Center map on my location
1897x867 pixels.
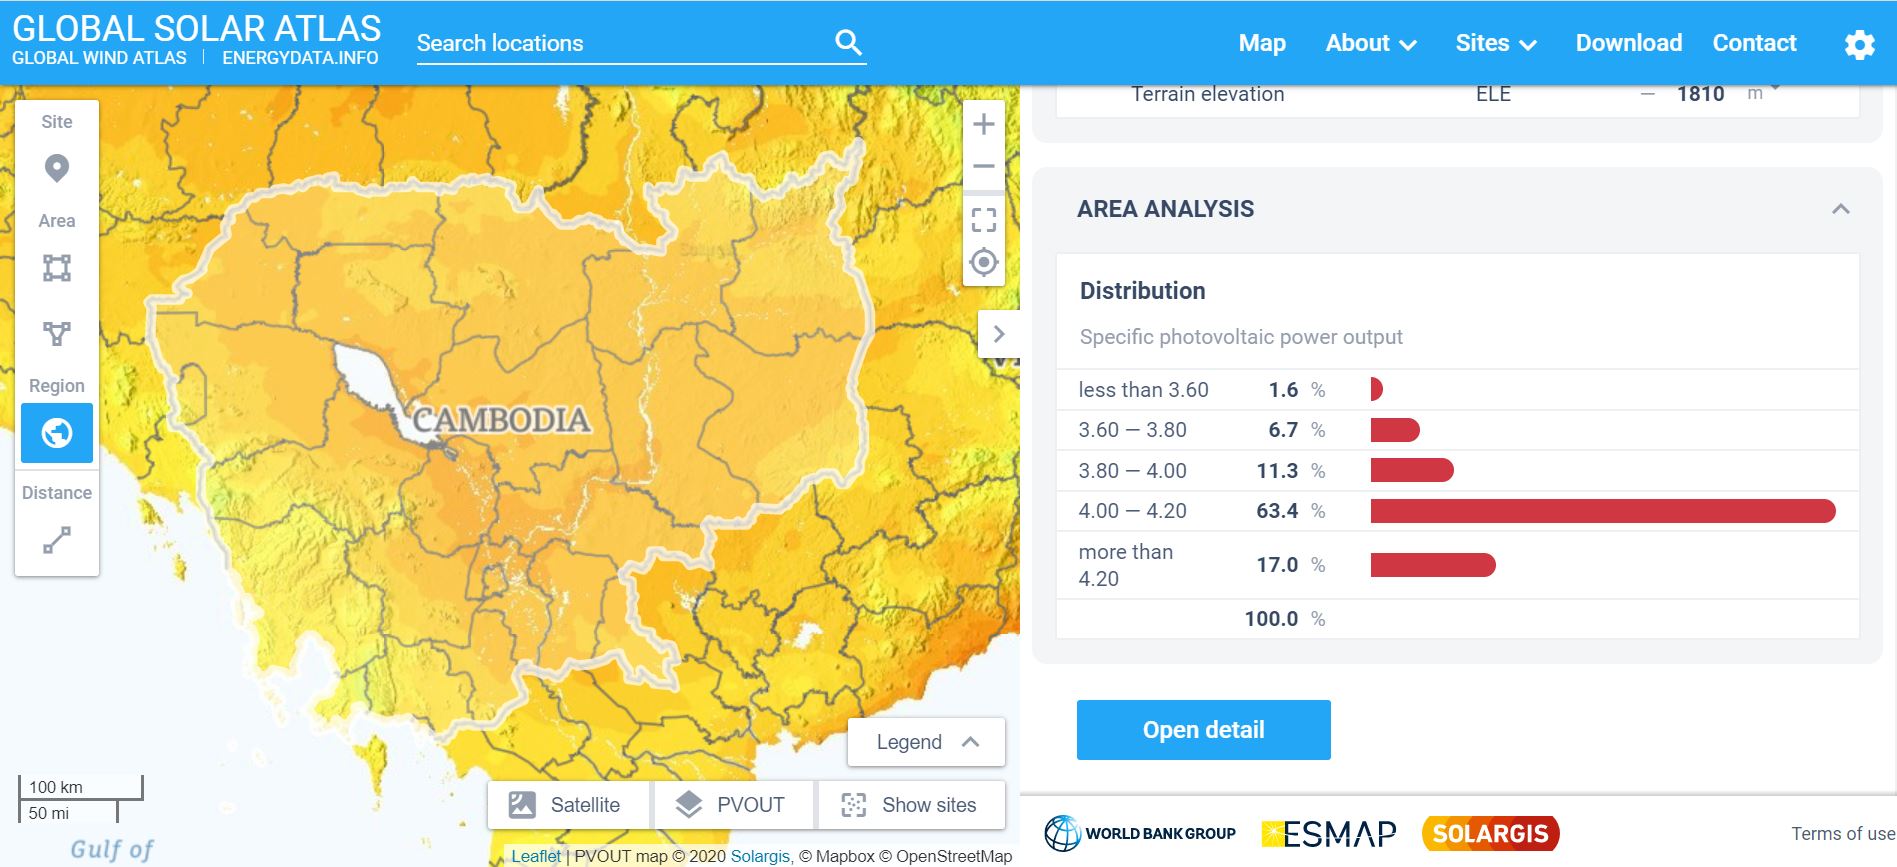point(983,263)
